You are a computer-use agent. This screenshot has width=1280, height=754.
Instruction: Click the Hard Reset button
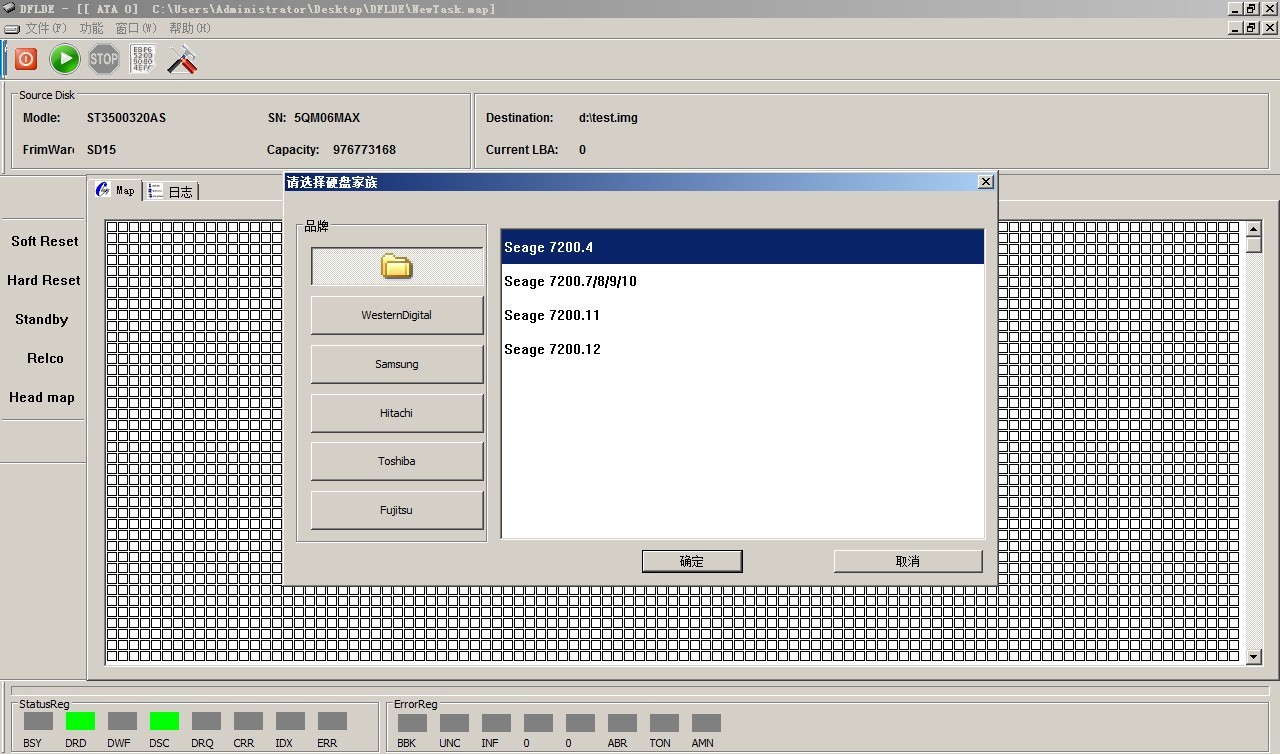(x=44, y=280)
